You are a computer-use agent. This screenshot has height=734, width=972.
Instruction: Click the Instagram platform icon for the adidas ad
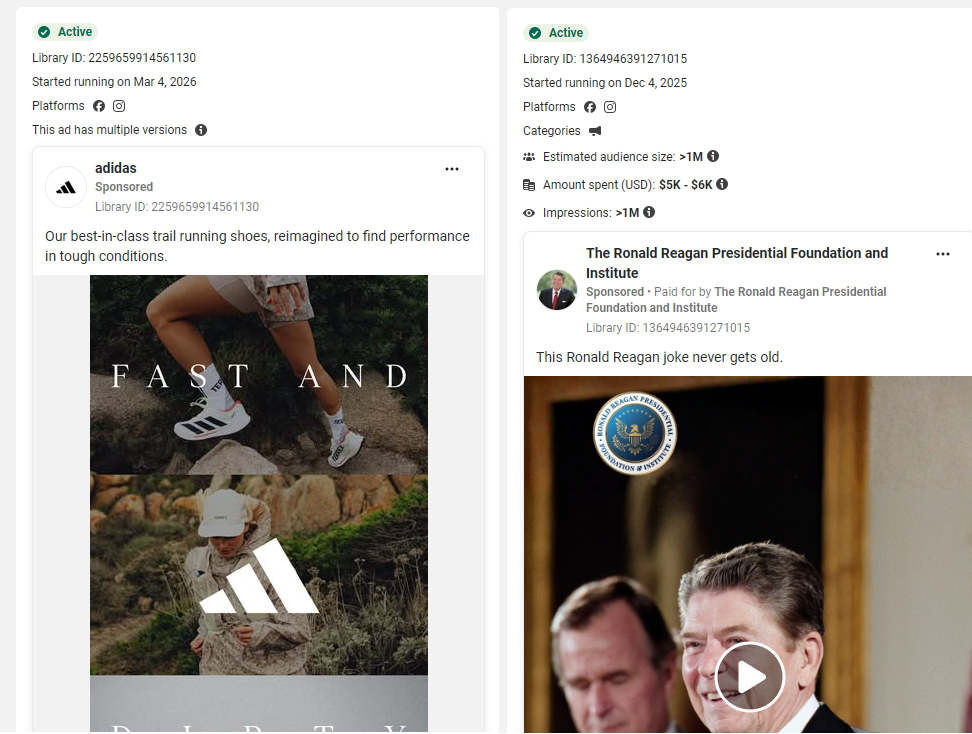tap(118, 106)
